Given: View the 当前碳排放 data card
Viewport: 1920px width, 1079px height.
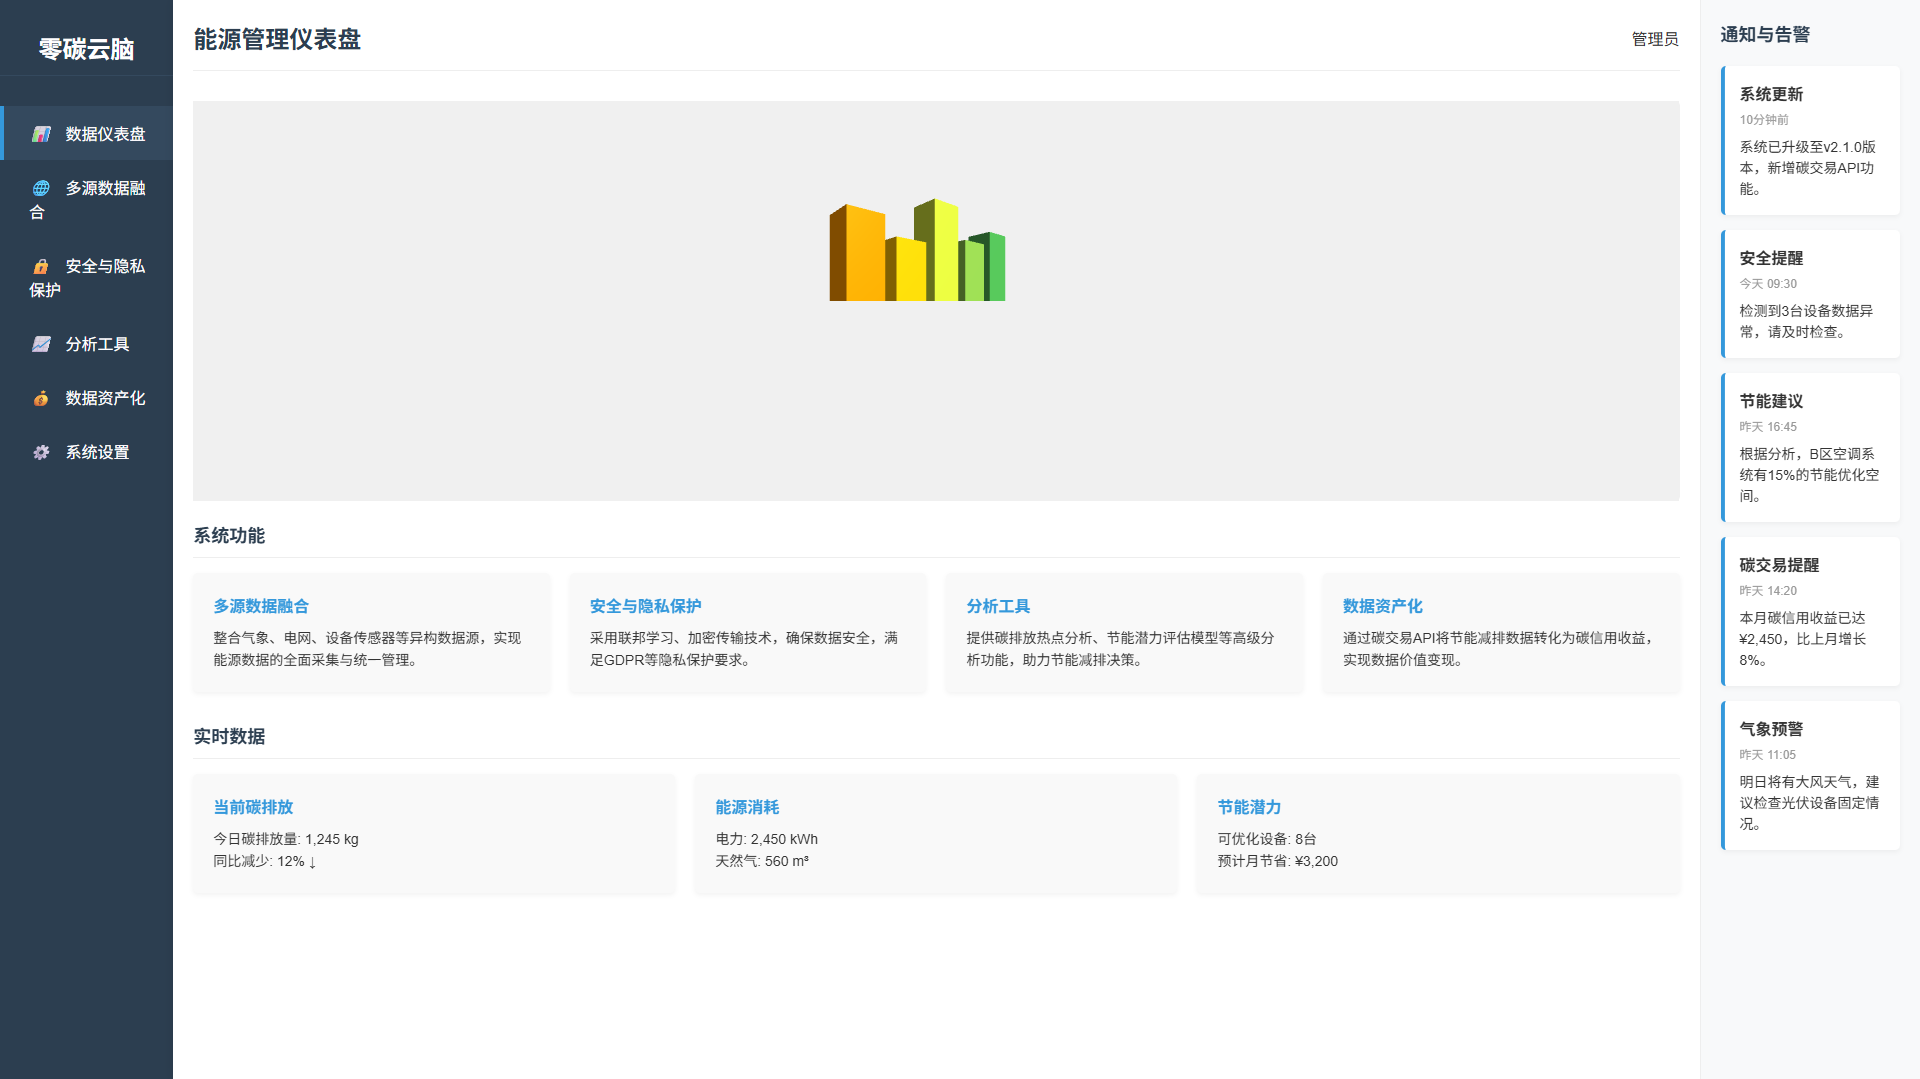Looking at the screenshot, I should pyautogui.click(x=434, y=833).
